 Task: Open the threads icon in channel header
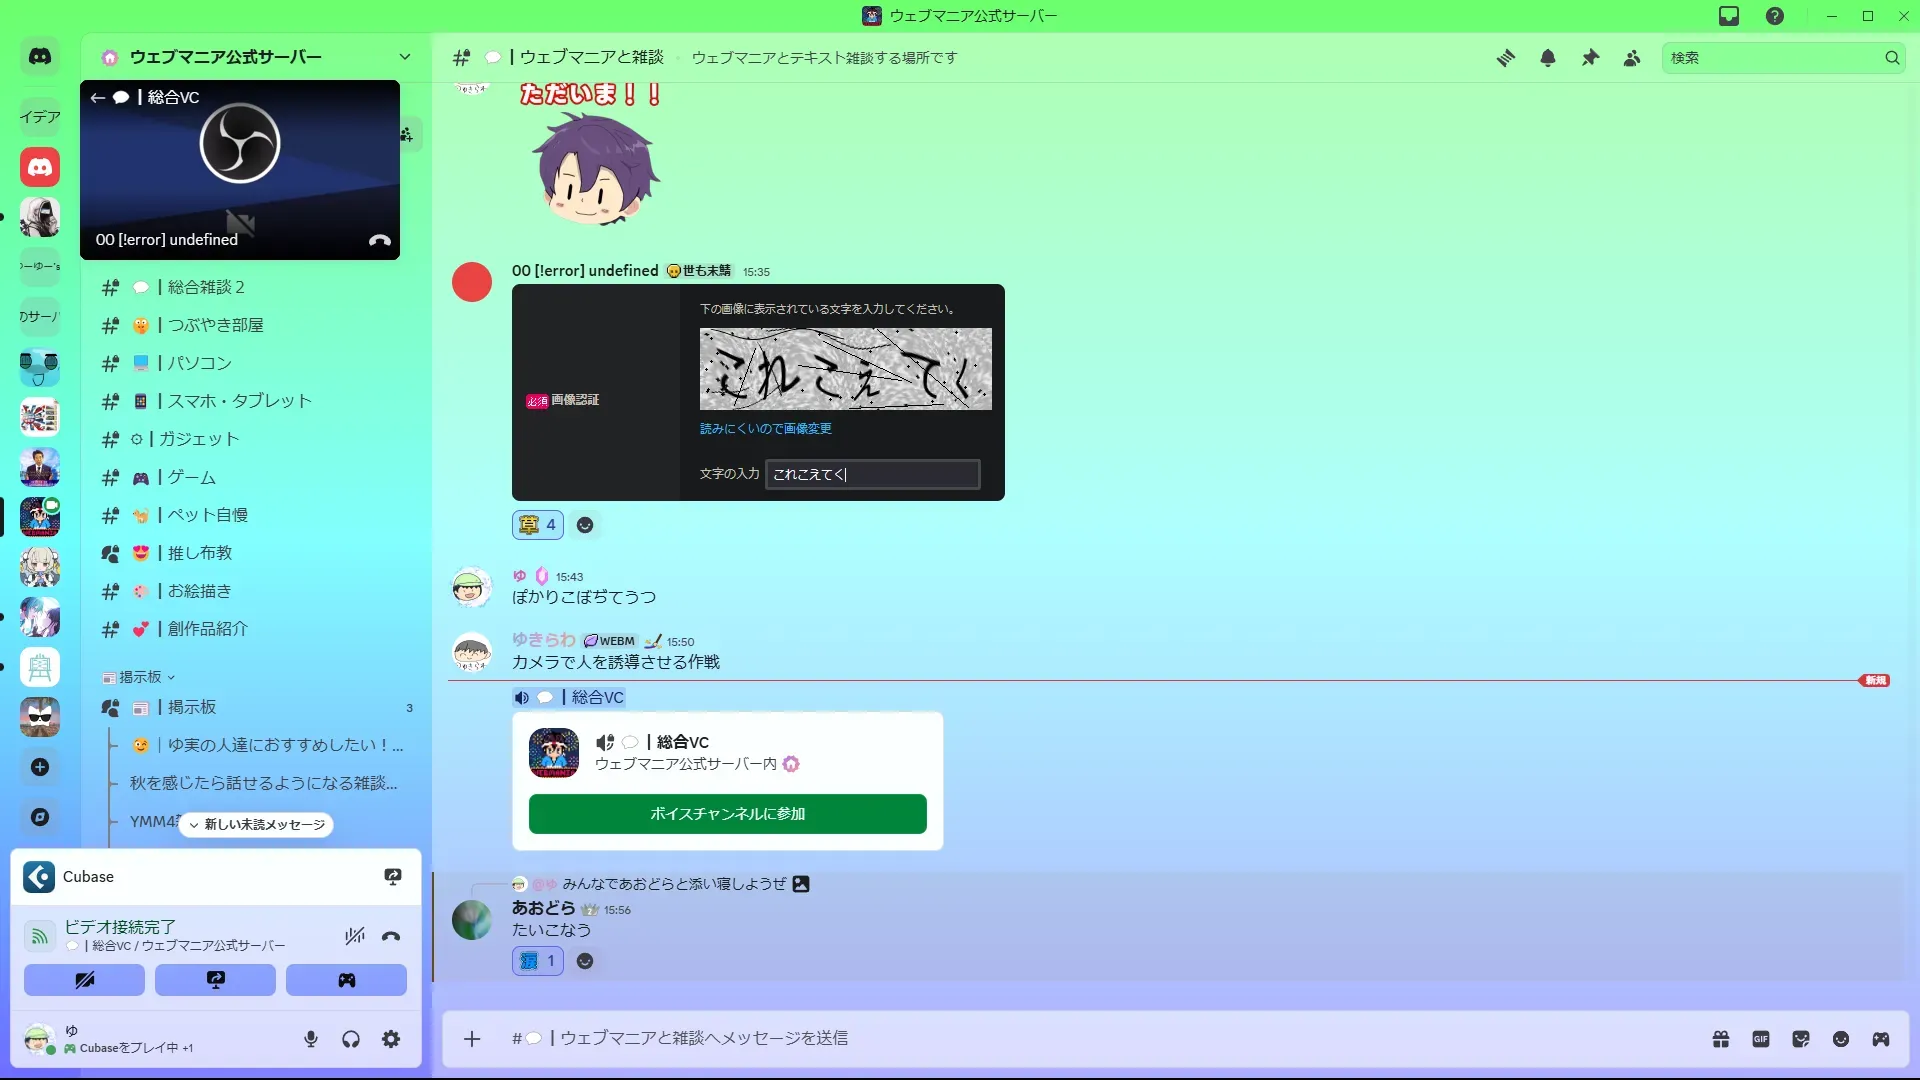pyautogui.click(x=1505, y=58)
